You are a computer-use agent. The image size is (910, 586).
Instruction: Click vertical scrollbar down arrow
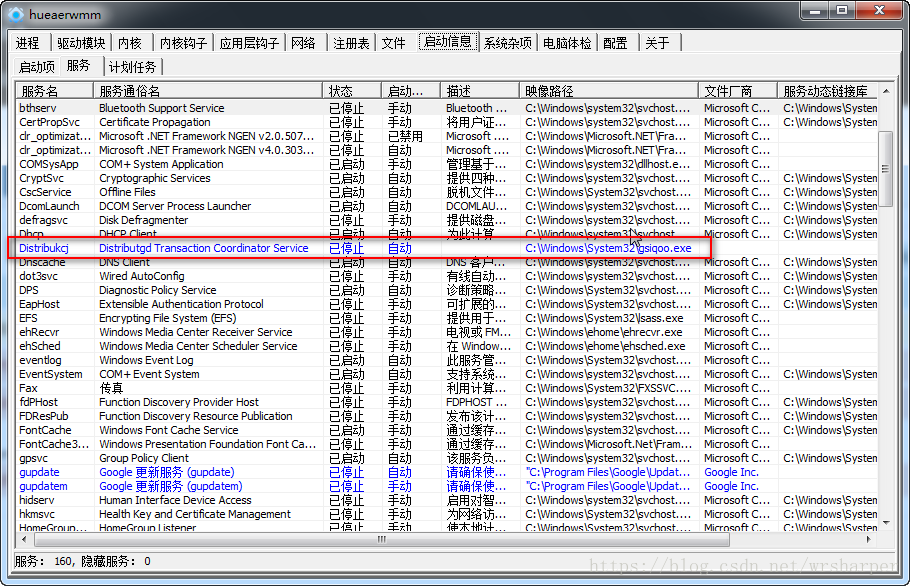(x=886, y=523)
